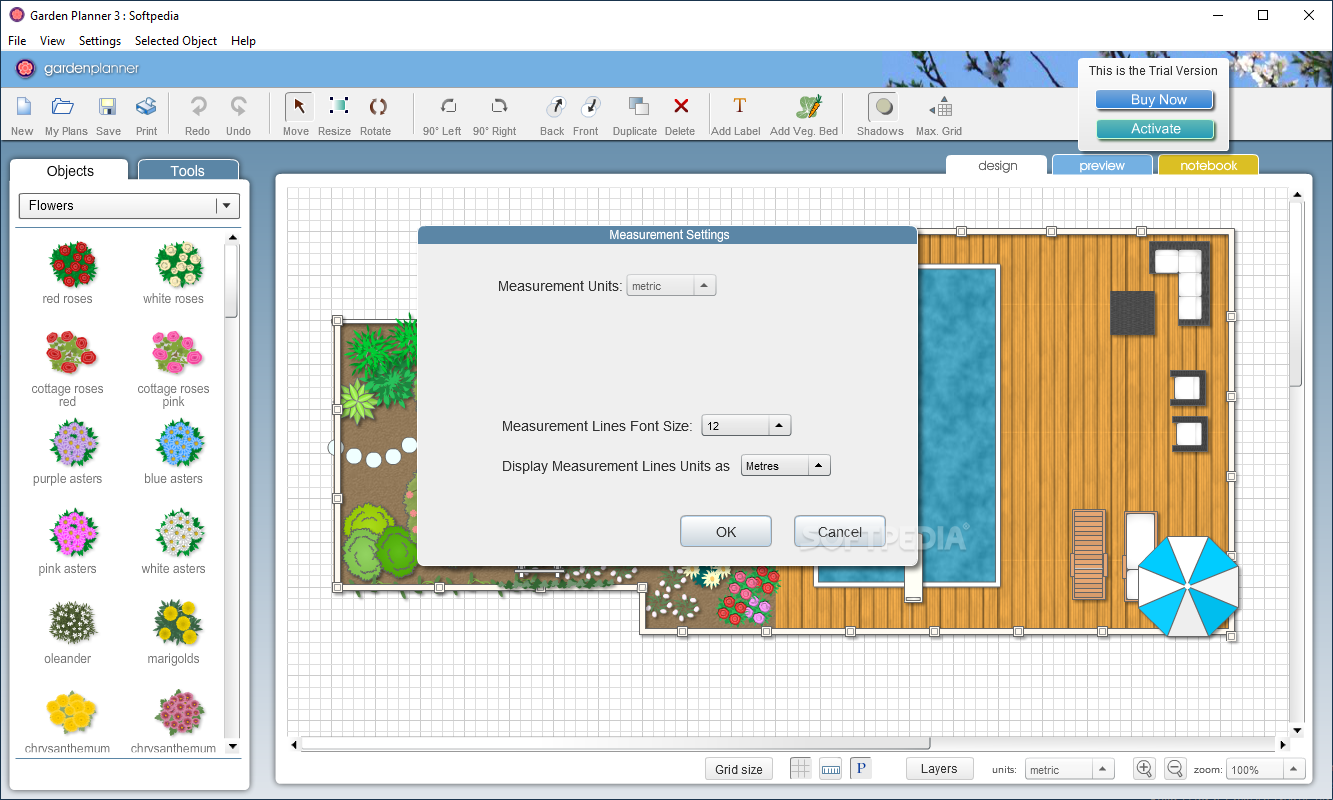Bring object to Front
The image size is (1333, 800).
[590, 106]
